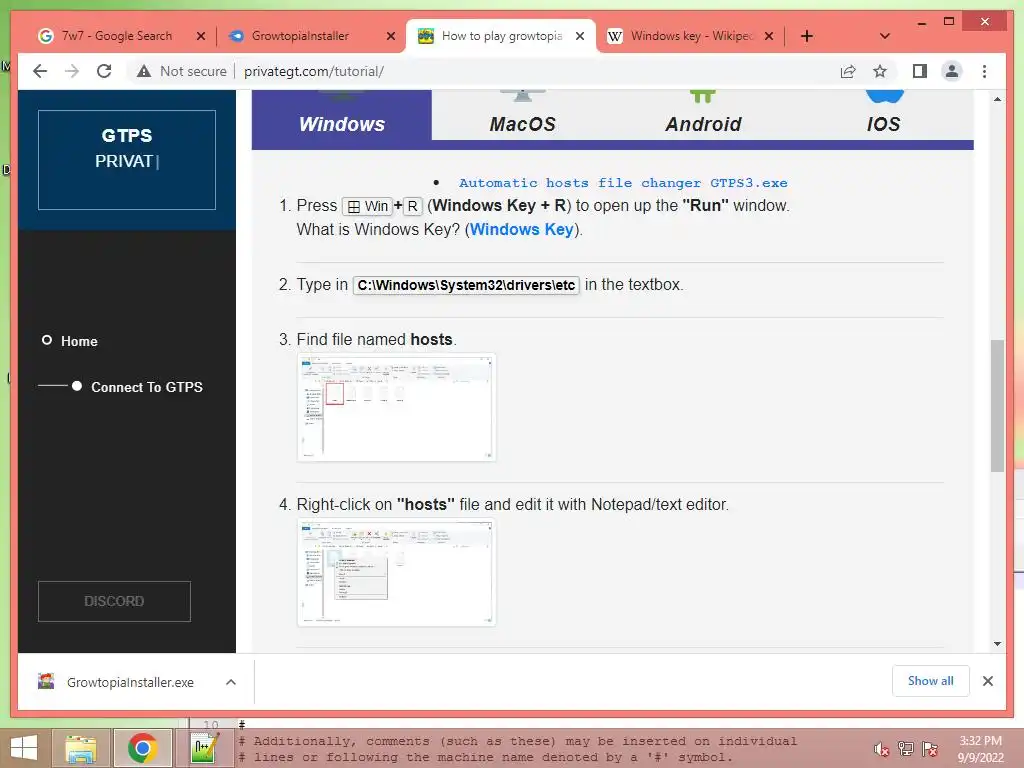The height and width of the screenshot is (768, 1024).
Task: Open the Windows Start button
Action: click(x=24, y=748)
